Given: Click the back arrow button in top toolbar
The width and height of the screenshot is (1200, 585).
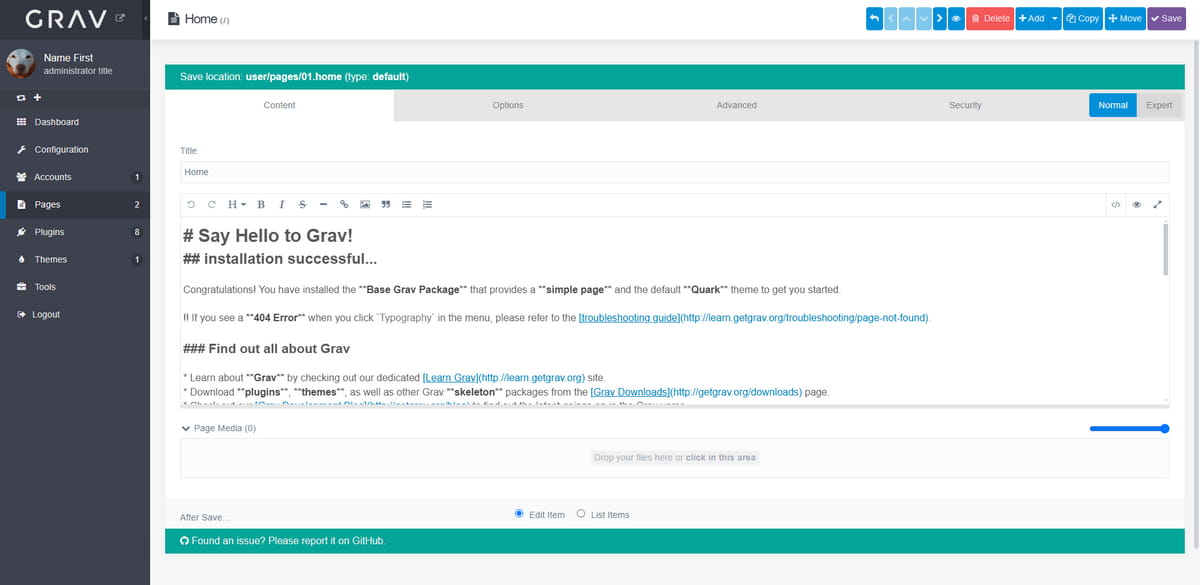Looking at the screenshot, I should tap(874, 18).
